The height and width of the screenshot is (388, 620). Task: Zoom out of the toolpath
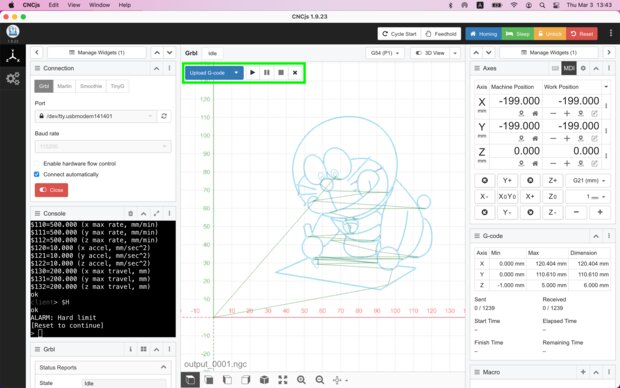320,380
